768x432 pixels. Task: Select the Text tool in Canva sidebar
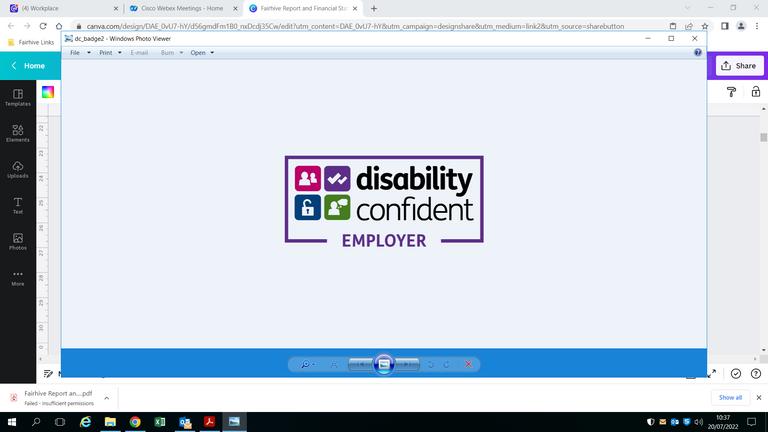point(18,205)
